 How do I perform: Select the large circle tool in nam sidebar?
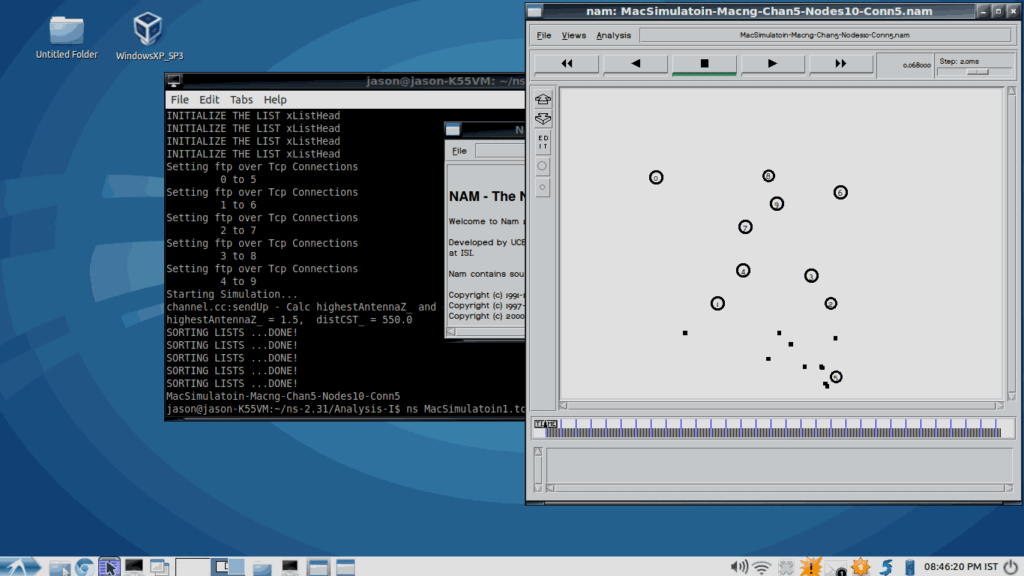(x=542, y=166)
